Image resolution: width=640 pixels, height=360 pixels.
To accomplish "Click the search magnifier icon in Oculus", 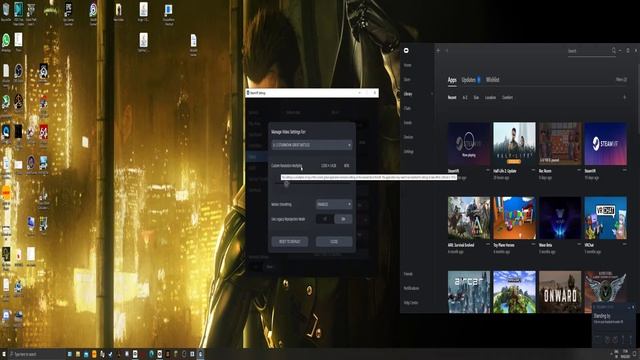I will pyautogui.click(x=613, y=51).
